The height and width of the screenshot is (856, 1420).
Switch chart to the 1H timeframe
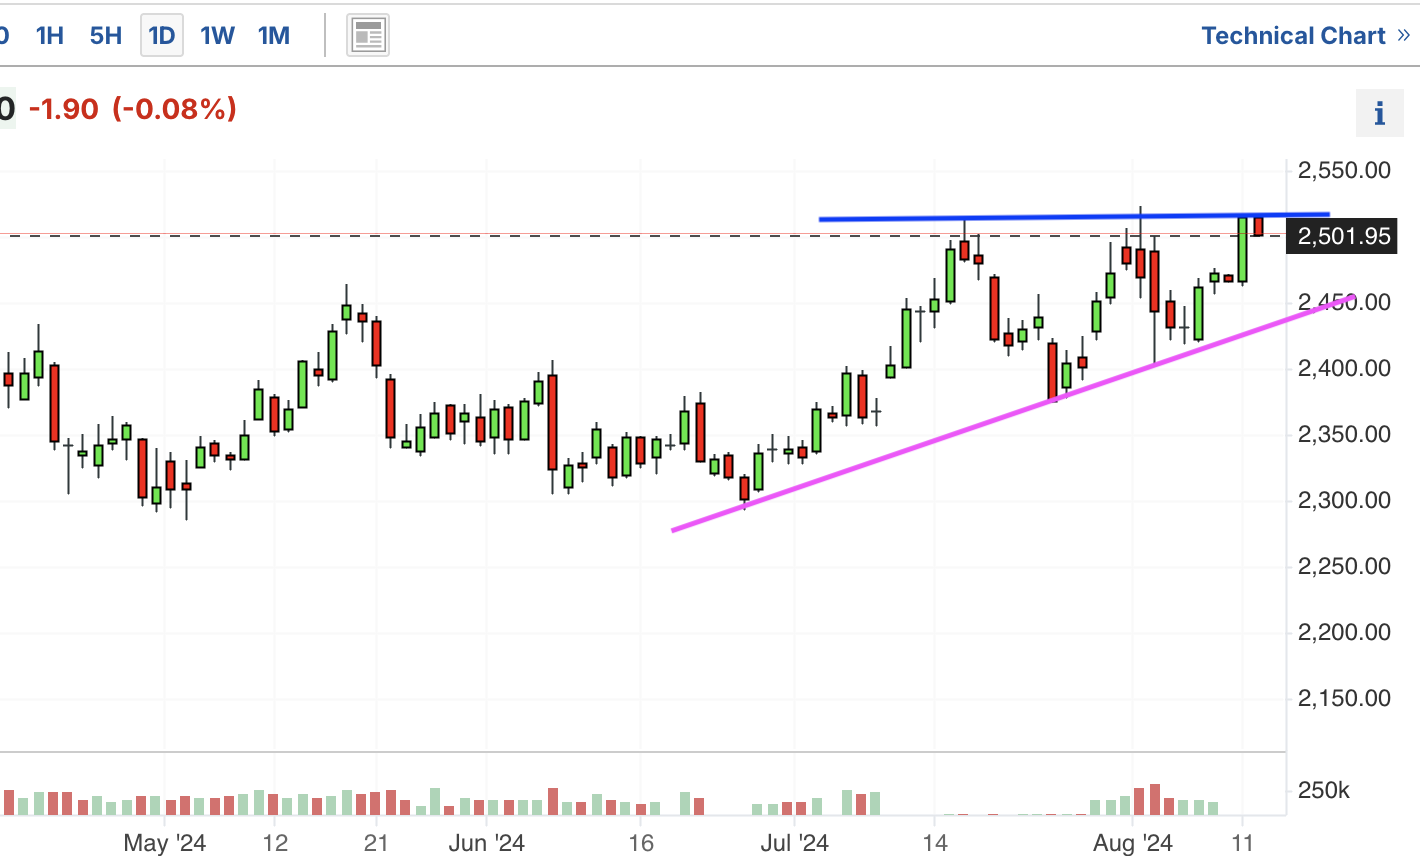point(50,36)
